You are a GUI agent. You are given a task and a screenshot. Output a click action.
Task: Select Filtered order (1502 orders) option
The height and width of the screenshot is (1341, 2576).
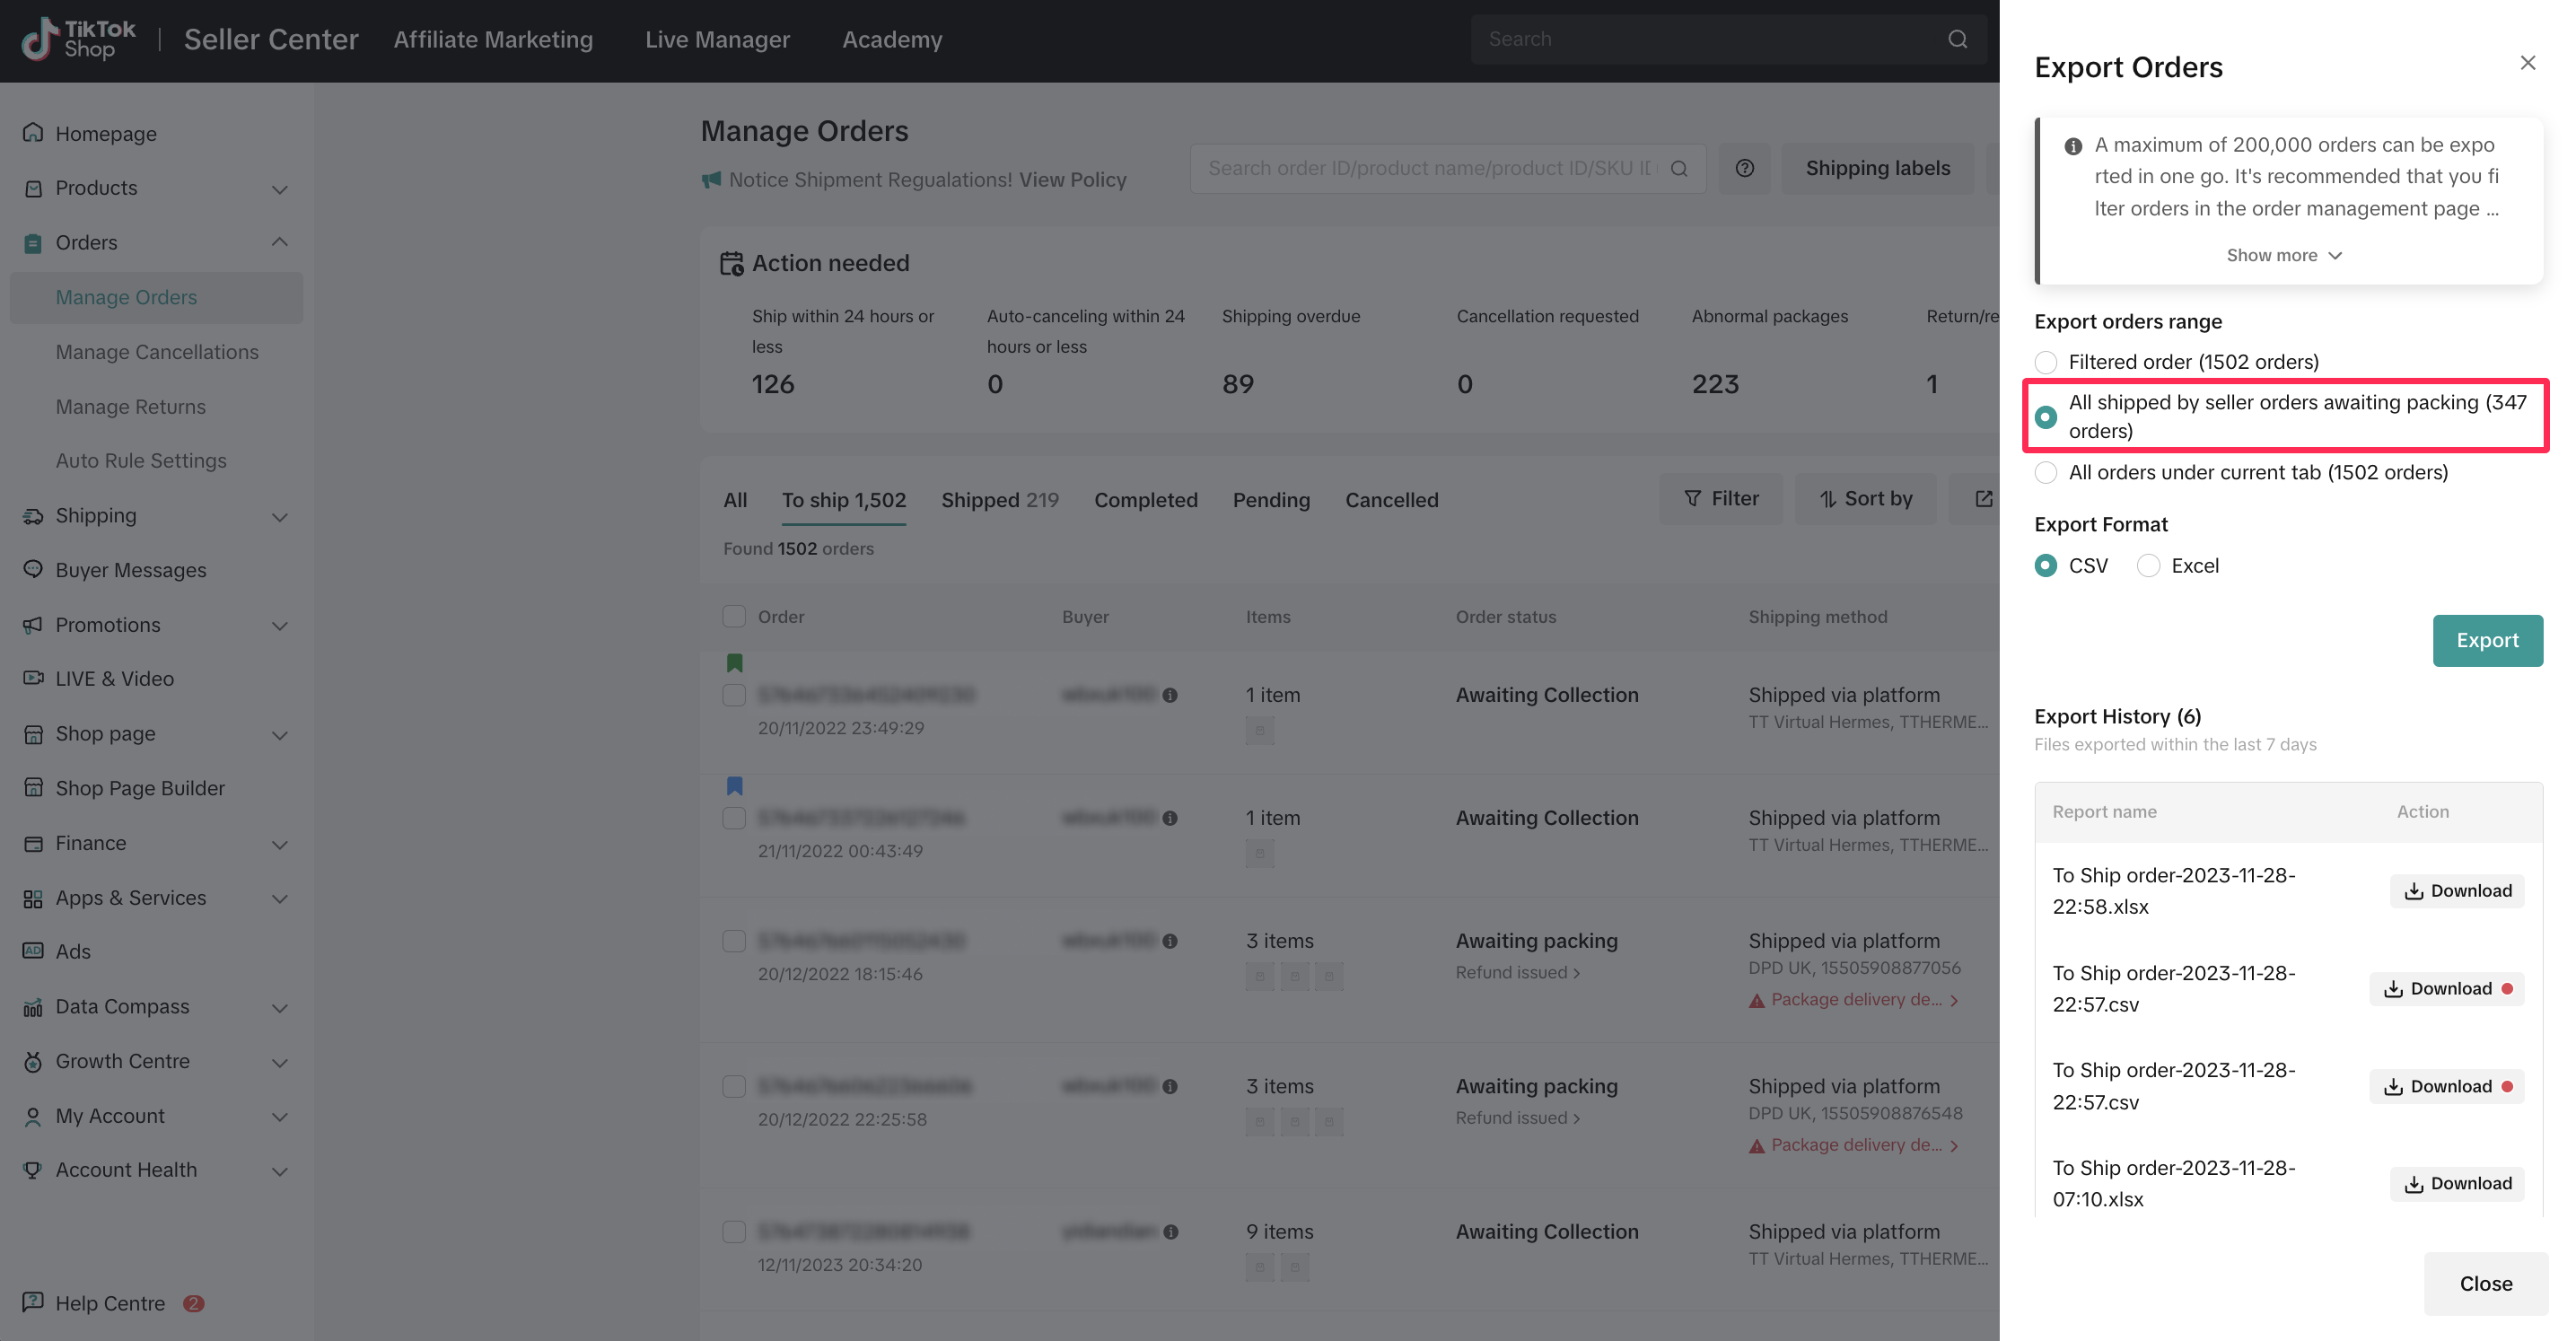(2046, 362)
